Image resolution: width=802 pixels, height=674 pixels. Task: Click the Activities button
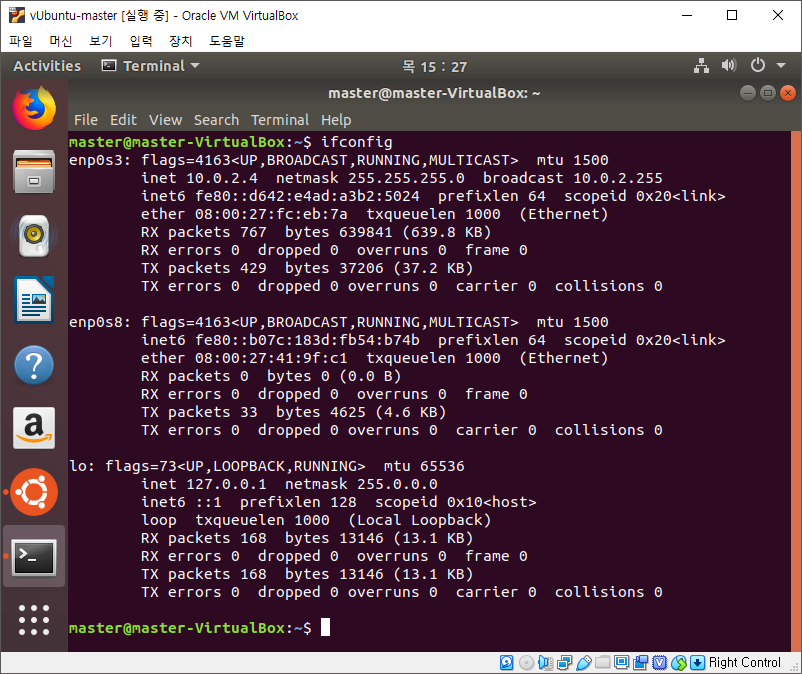pyautogui.click(x=47, y=66)
